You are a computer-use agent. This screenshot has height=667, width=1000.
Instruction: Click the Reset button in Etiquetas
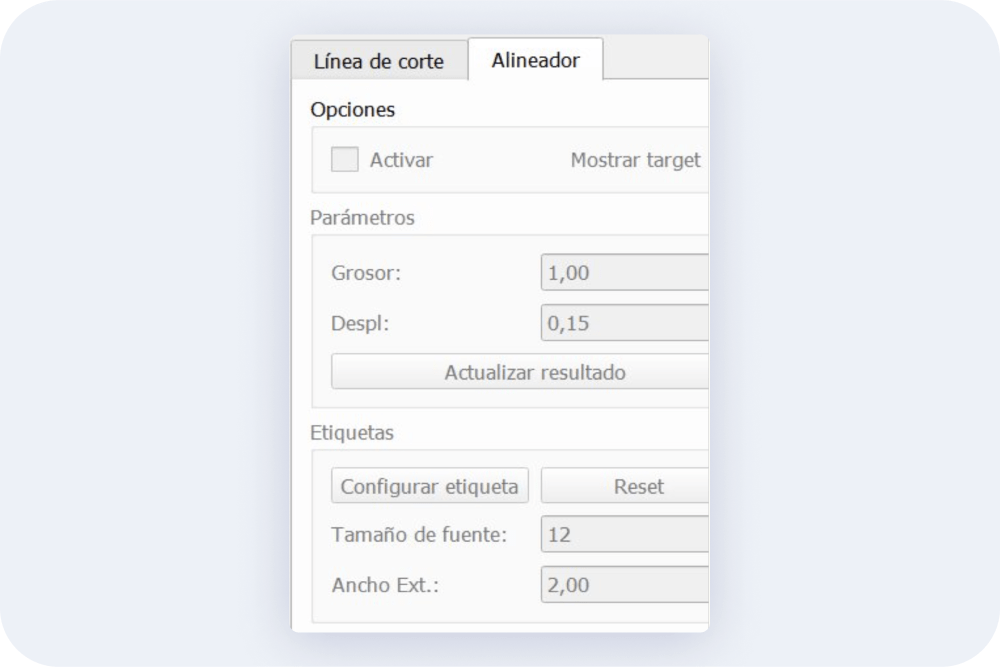pos(625,486)
